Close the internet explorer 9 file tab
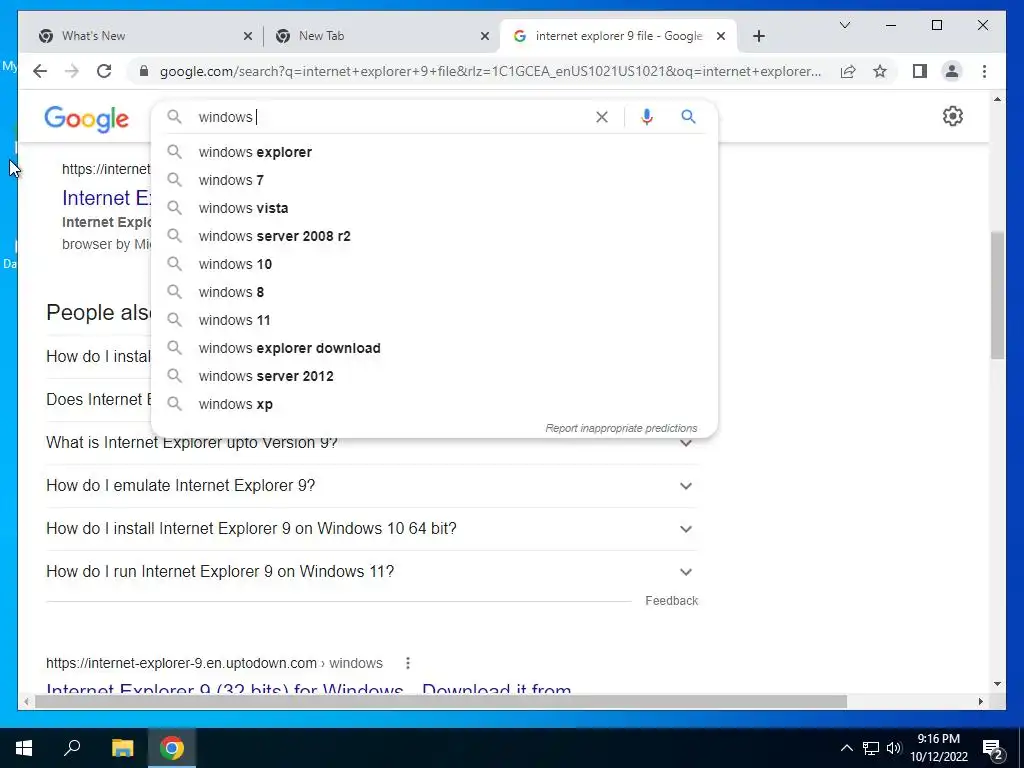 point(721,36)
